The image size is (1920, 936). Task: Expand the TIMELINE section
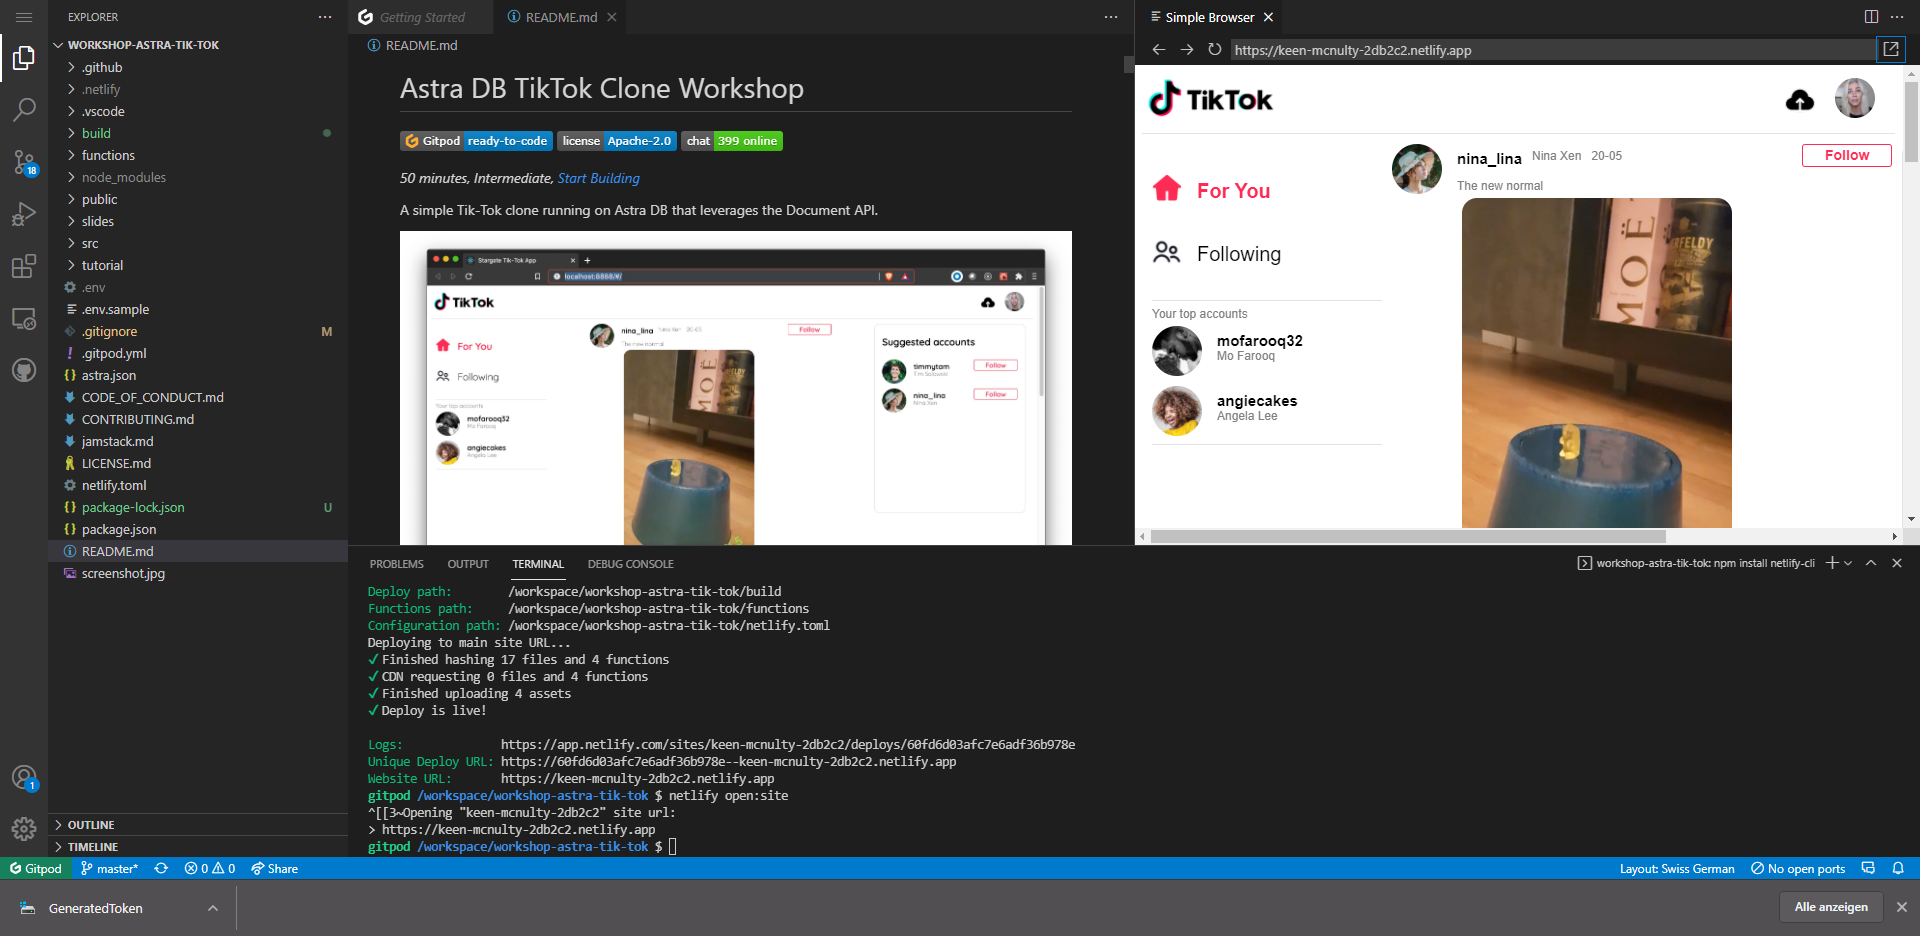[95, 846]
